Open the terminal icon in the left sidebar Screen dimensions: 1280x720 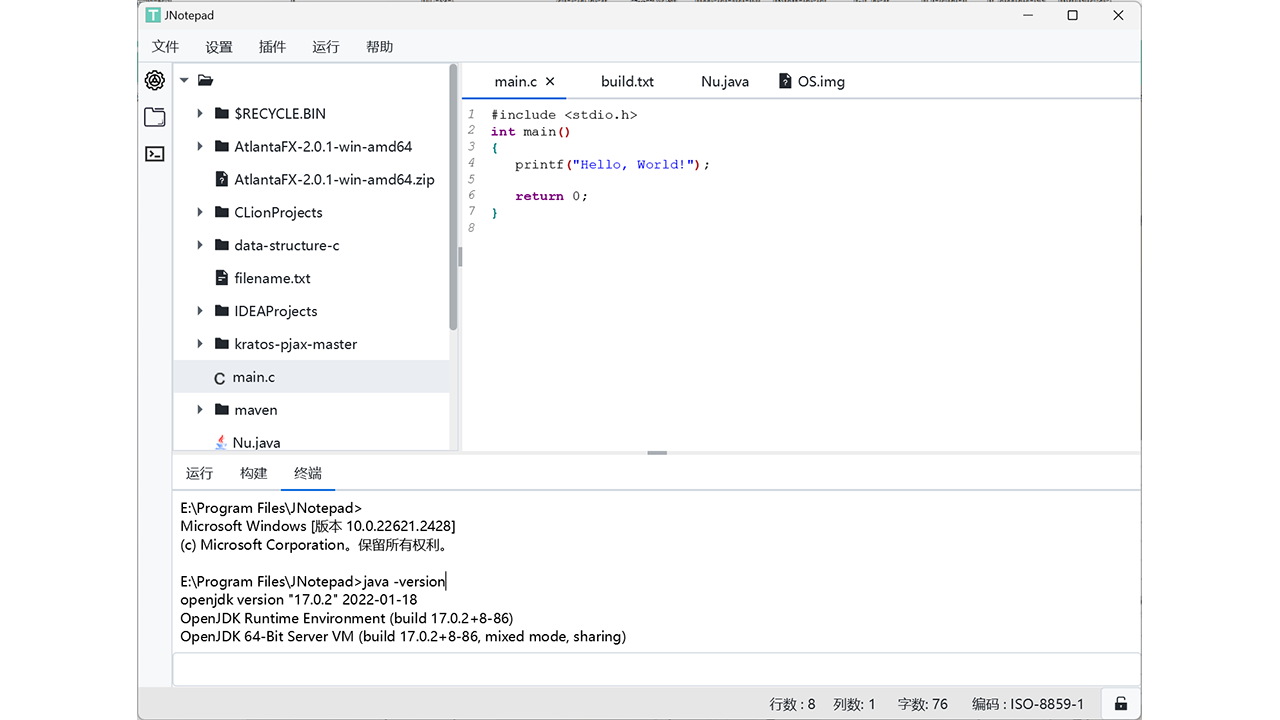tap(154, 154)
